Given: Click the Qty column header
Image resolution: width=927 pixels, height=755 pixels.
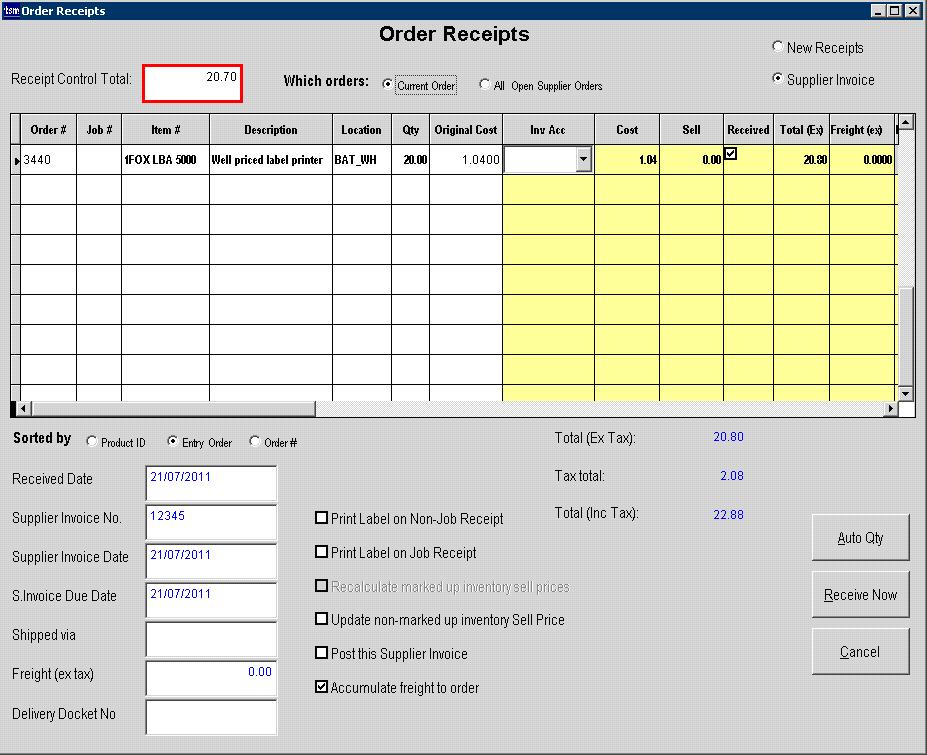Looking at the screenshot, I should [x=410, y=129].
